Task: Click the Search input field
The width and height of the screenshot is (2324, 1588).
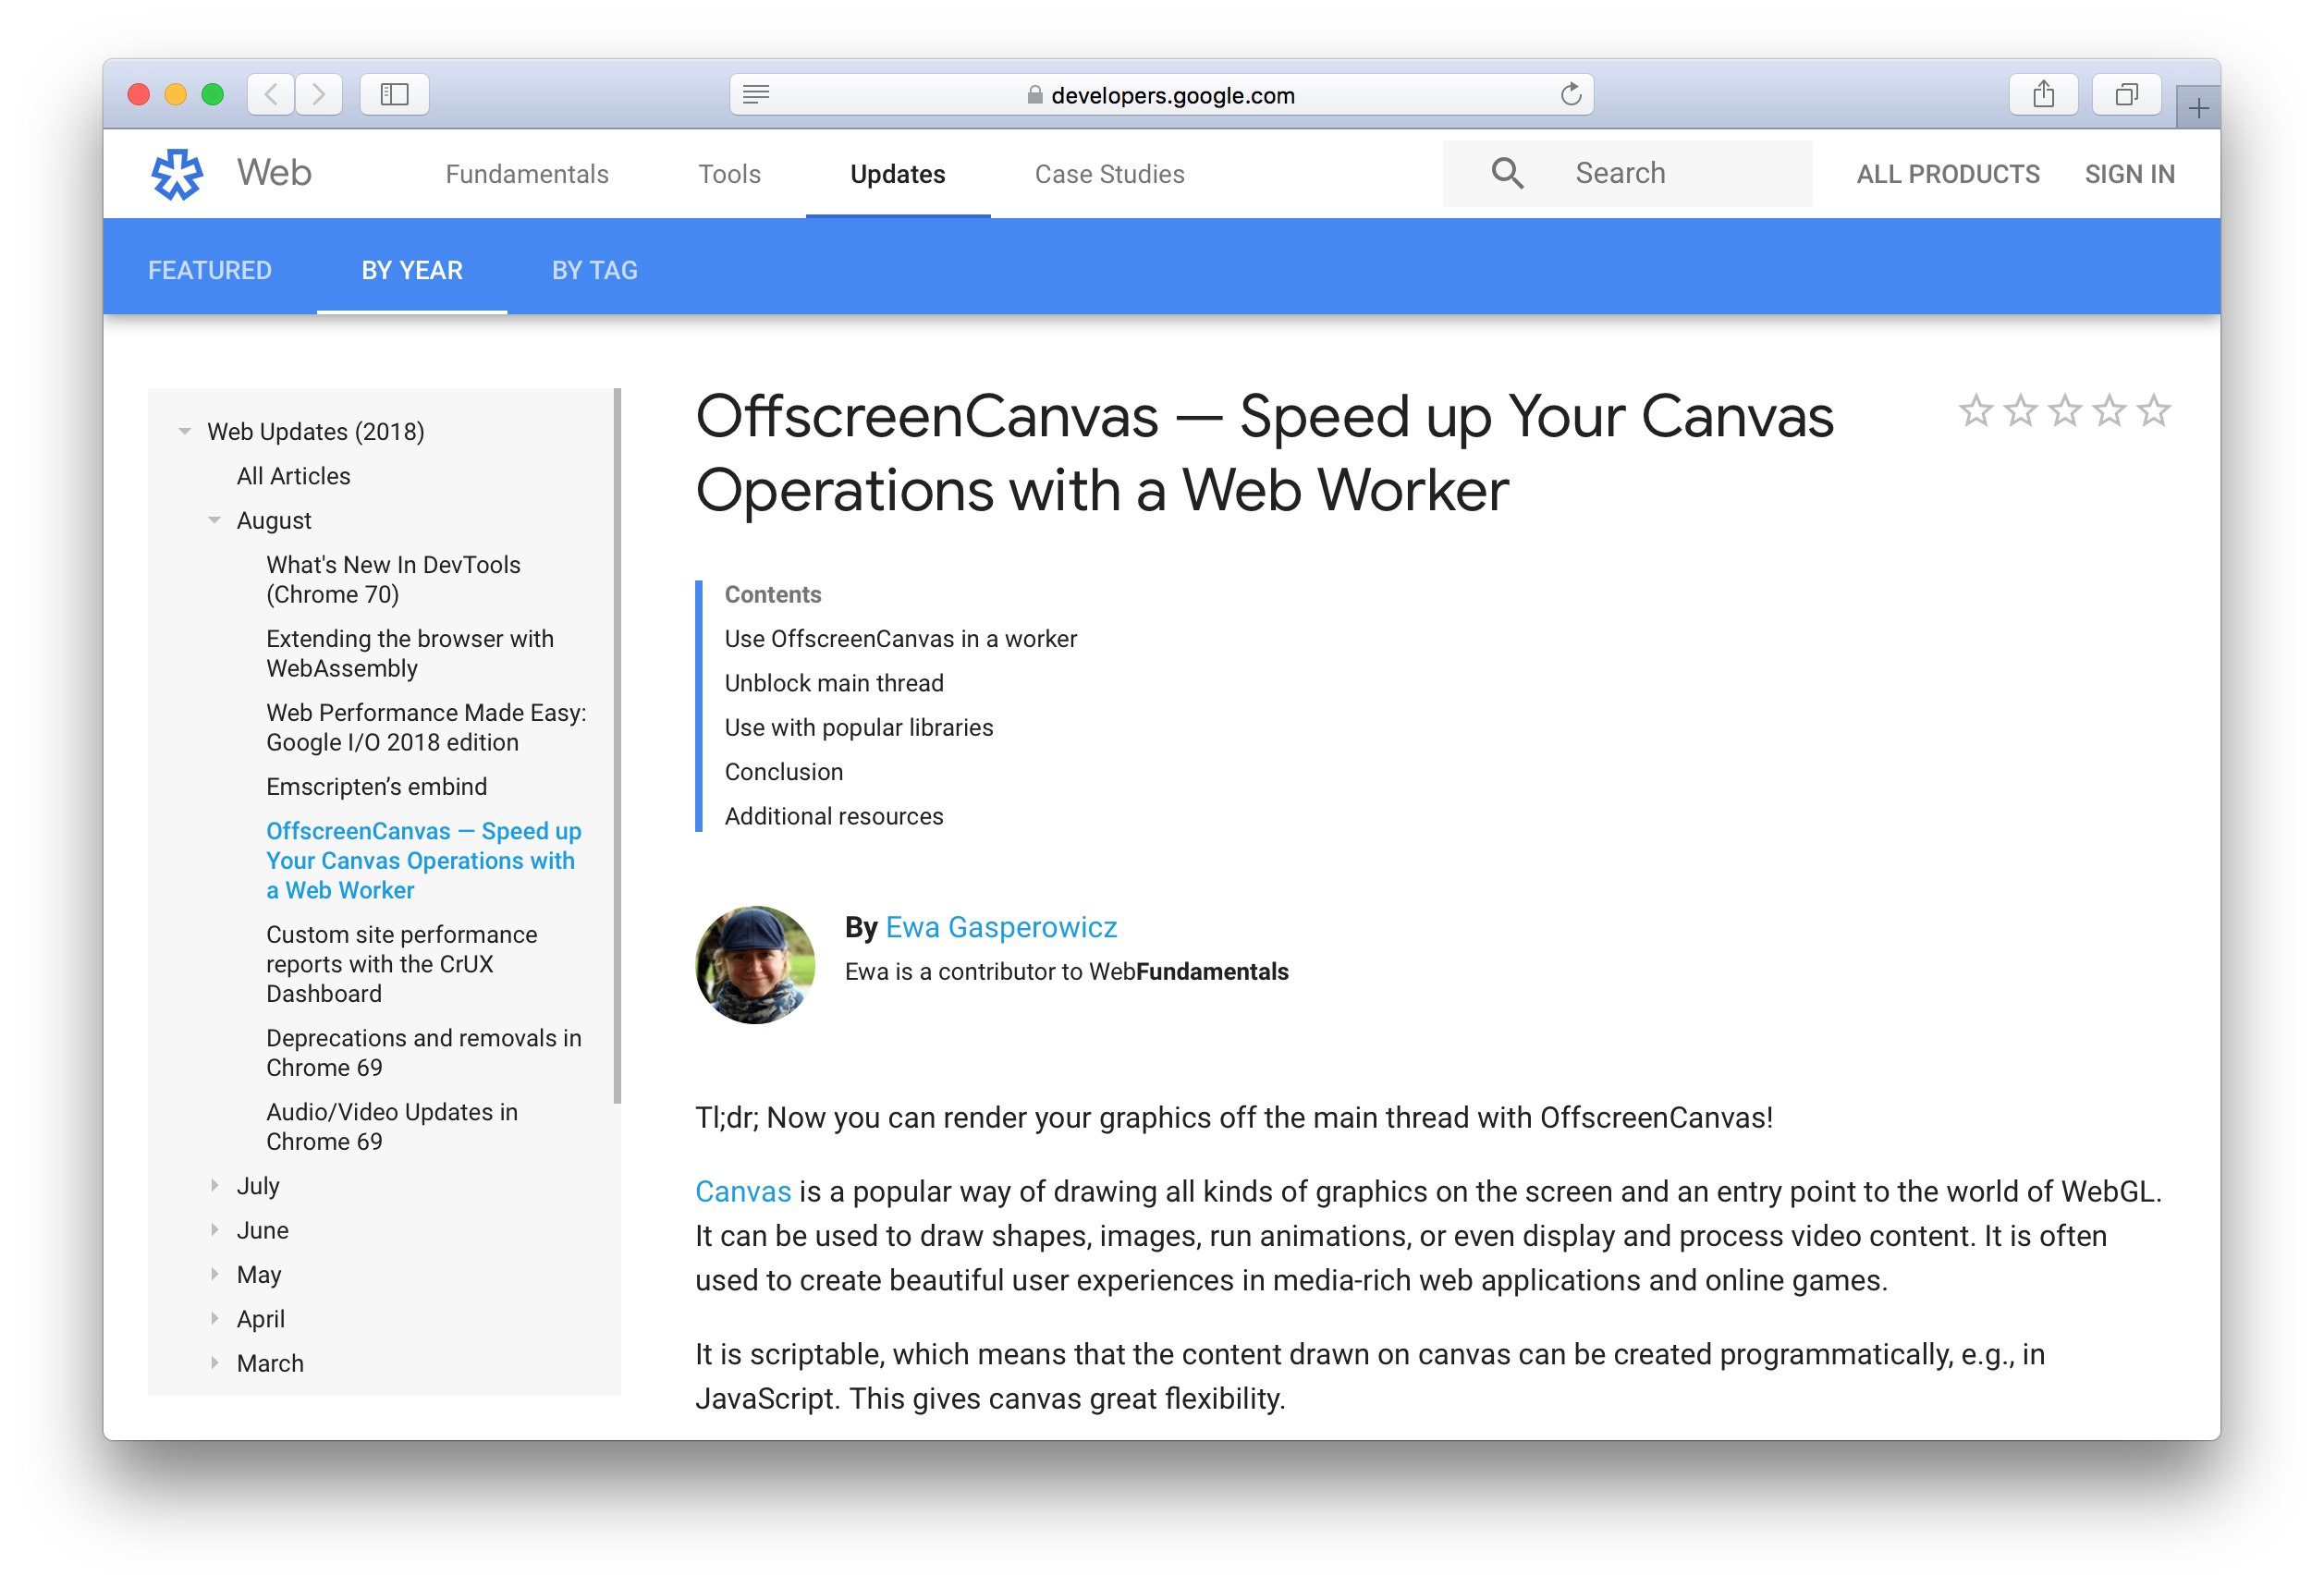Action: click(x=1627, y=173)
